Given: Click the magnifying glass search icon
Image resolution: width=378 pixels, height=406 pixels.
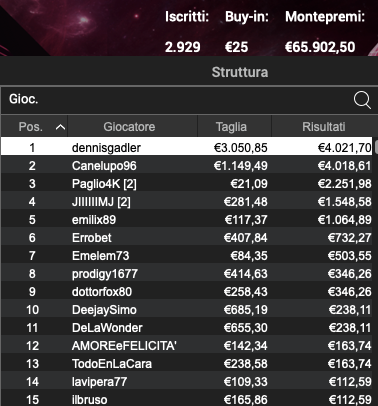Looking at the screenshot, I should 362,100.
